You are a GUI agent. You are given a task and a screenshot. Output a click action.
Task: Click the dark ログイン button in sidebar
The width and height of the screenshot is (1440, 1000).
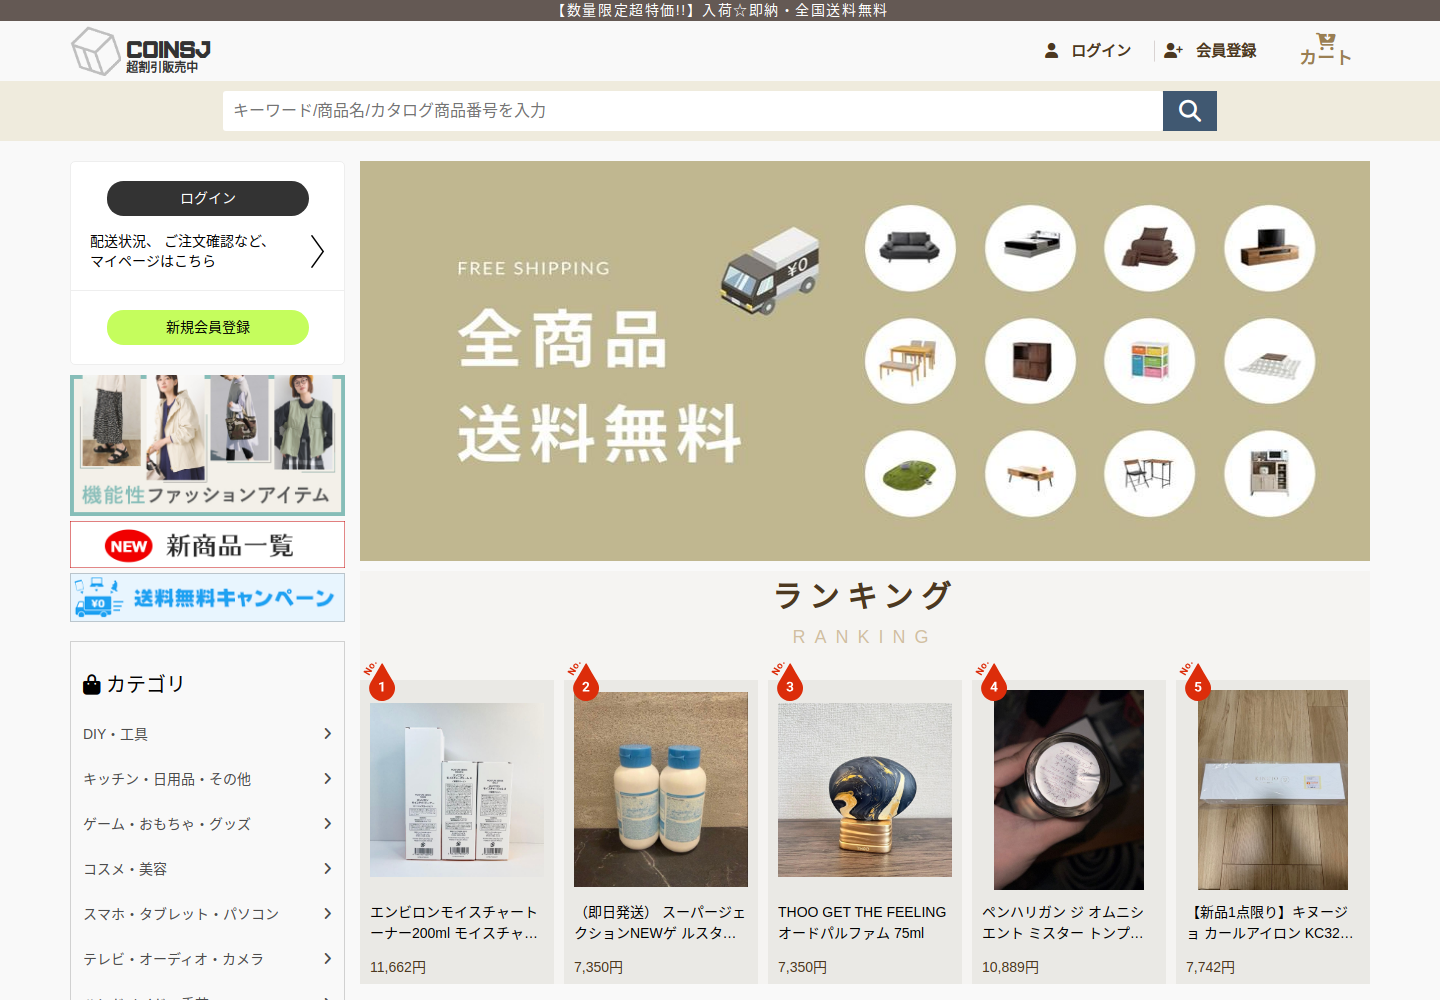click(x=208, y=198)
